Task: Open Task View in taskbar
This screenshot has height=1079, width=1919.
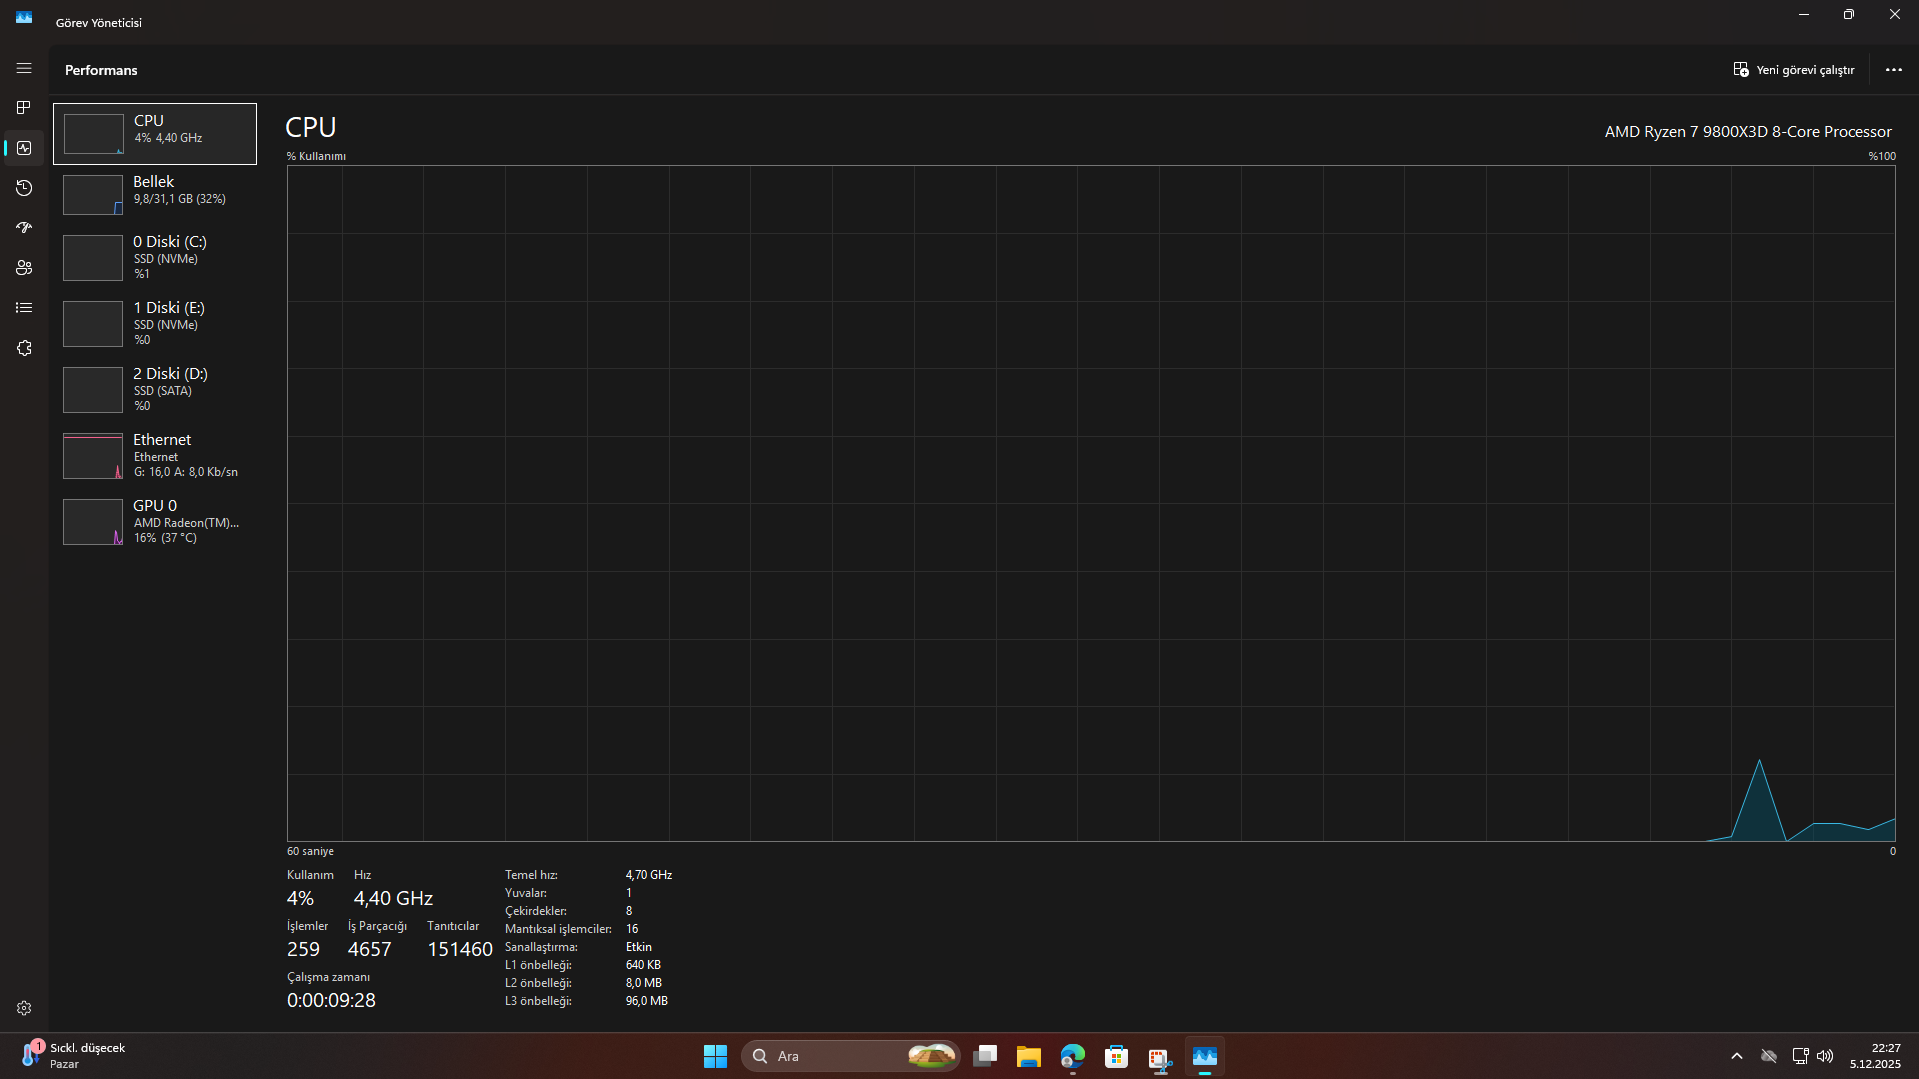Action: point(985,1056)
